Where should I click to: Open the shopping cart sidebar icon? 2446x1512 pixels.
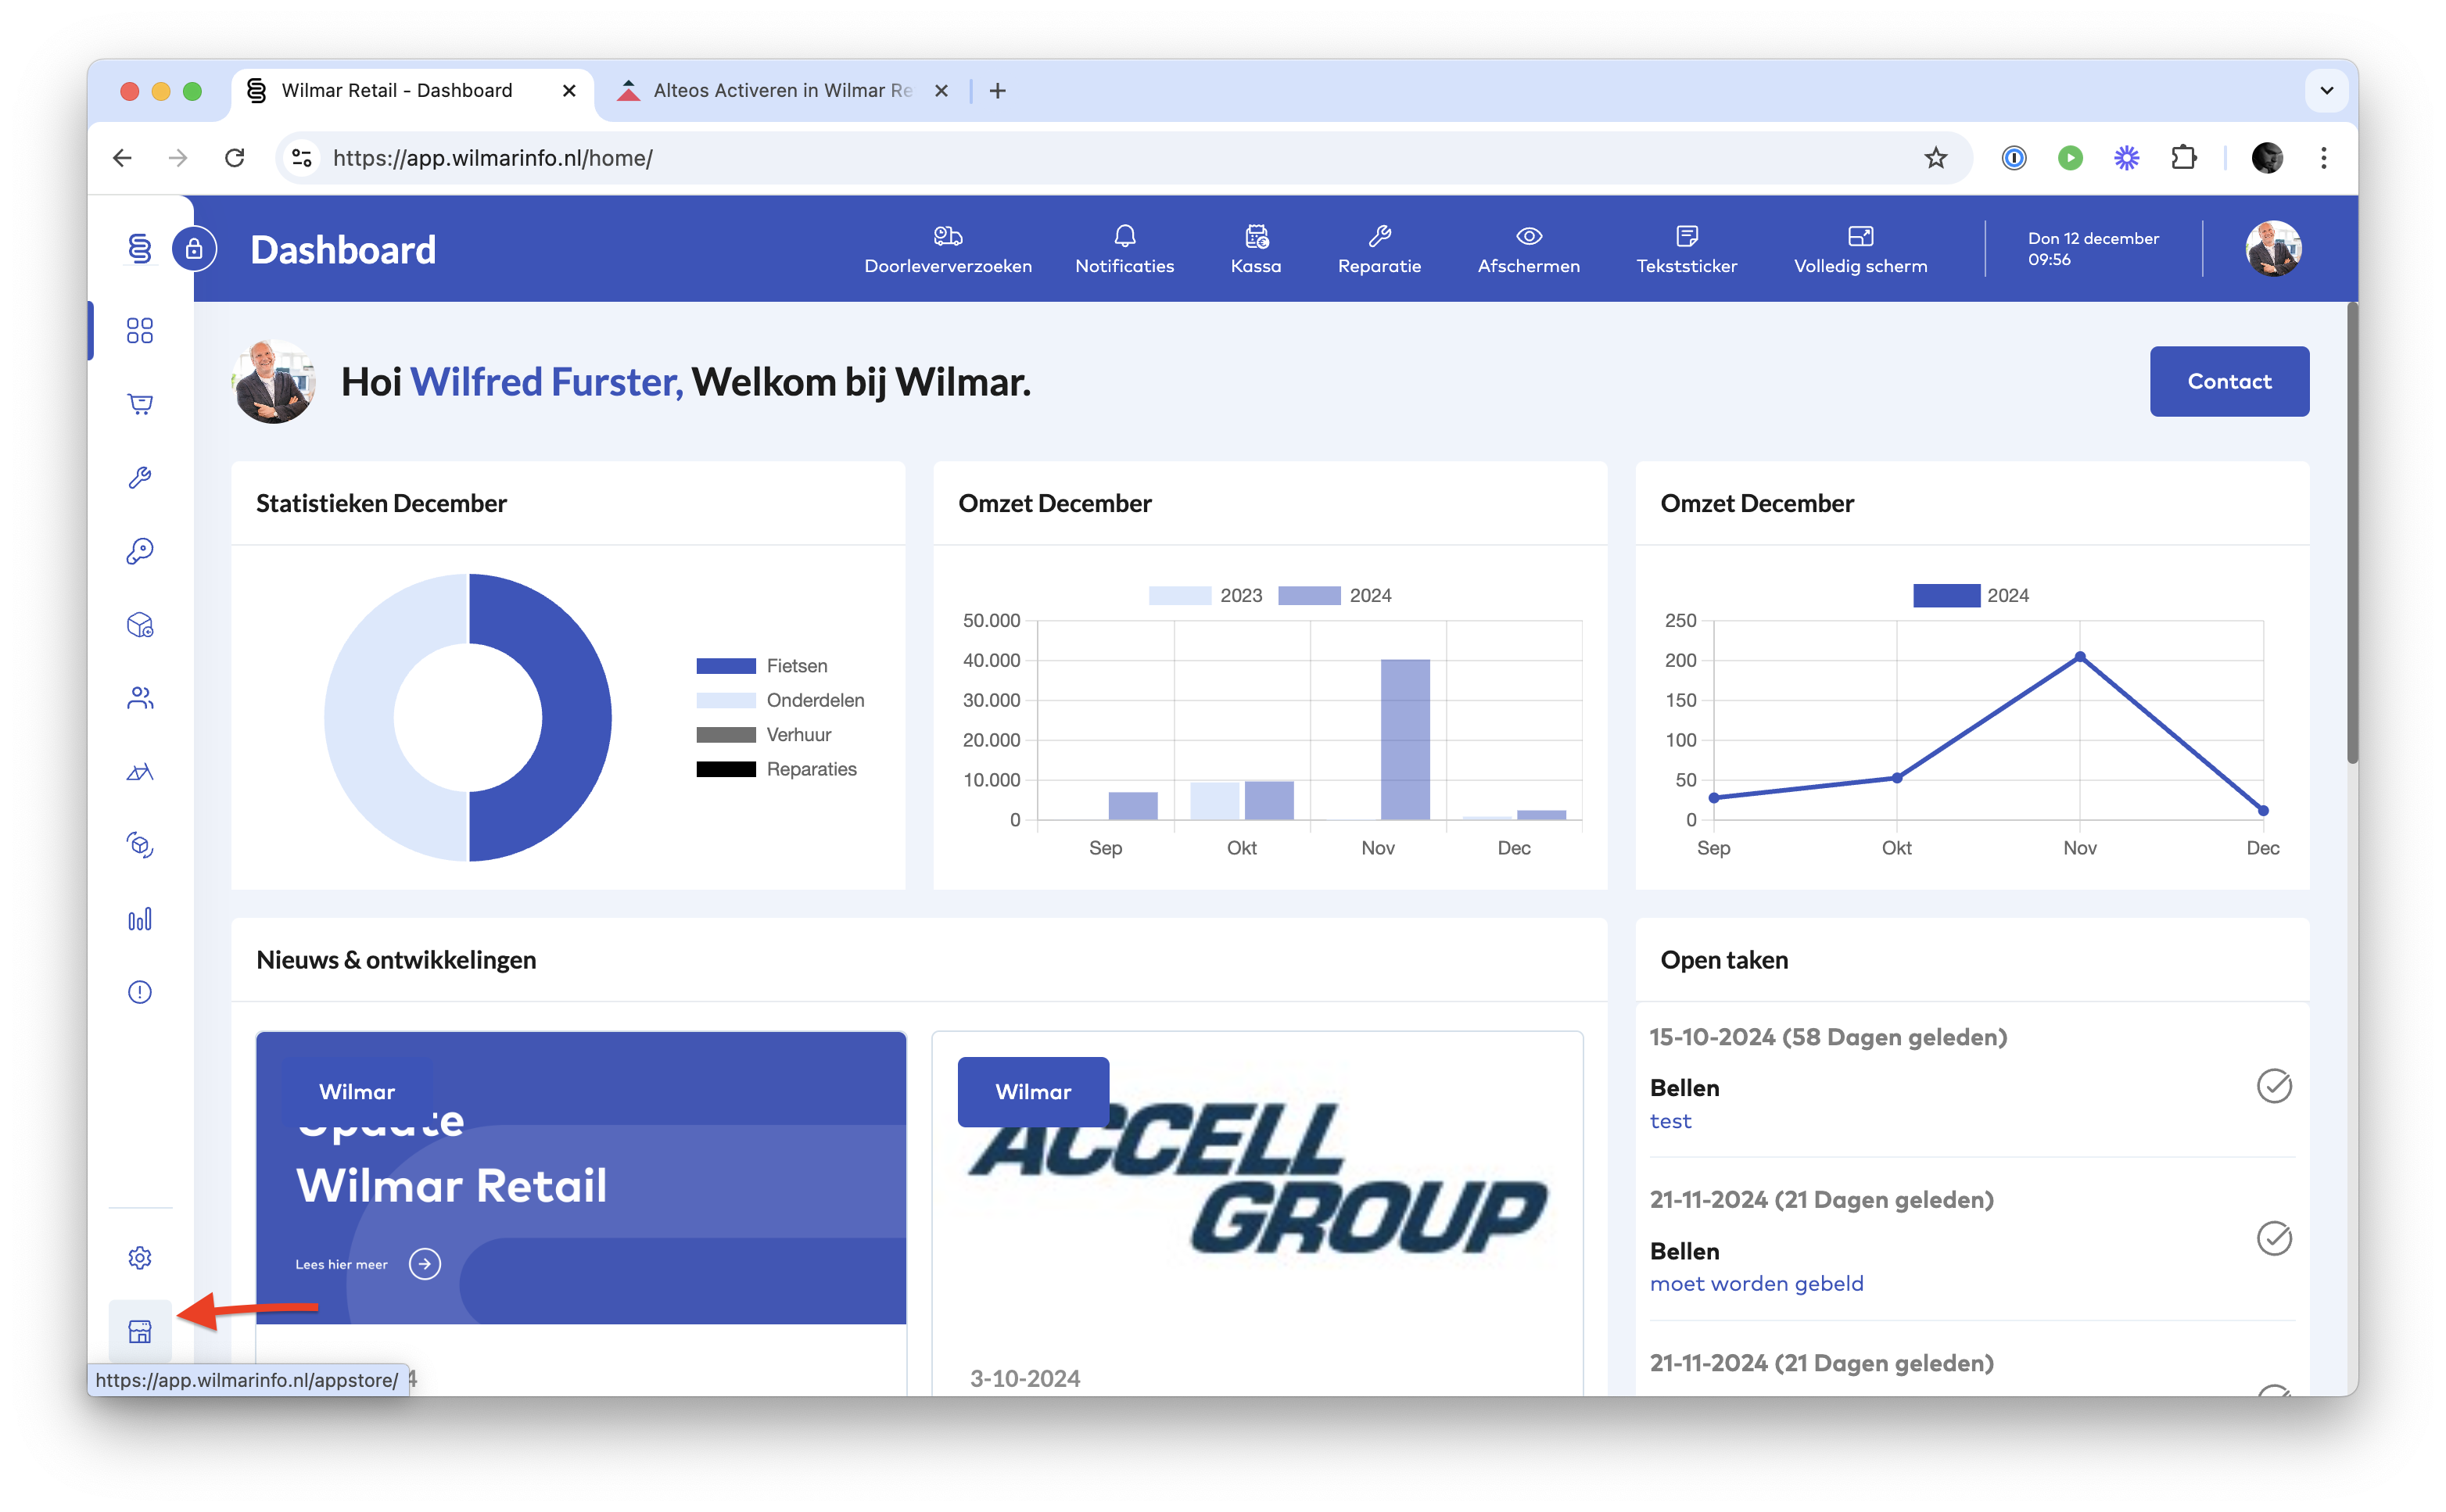pyautogui.click(x=140, y=404)
